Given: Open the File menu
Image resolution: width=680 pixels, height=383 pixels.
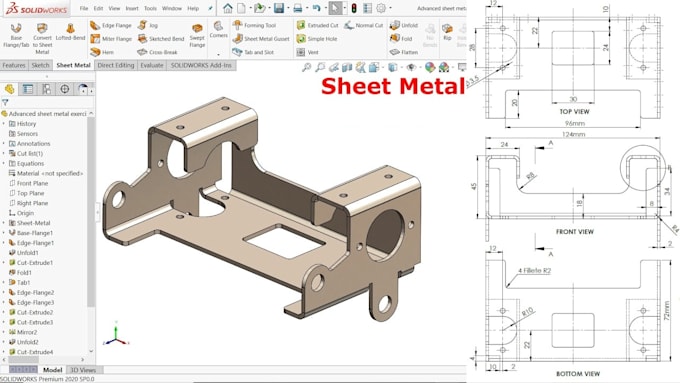Looking at the screenshot, I should (84, 8).
